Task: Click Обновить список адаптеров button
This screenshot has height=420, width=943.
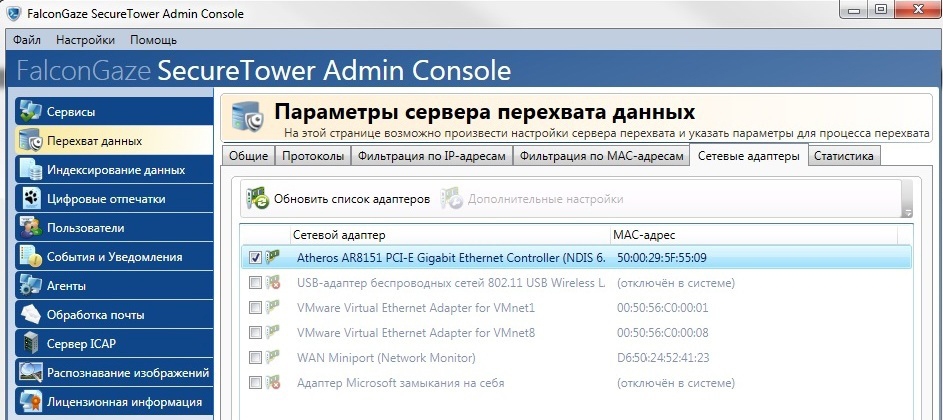Action: point(339,199)
